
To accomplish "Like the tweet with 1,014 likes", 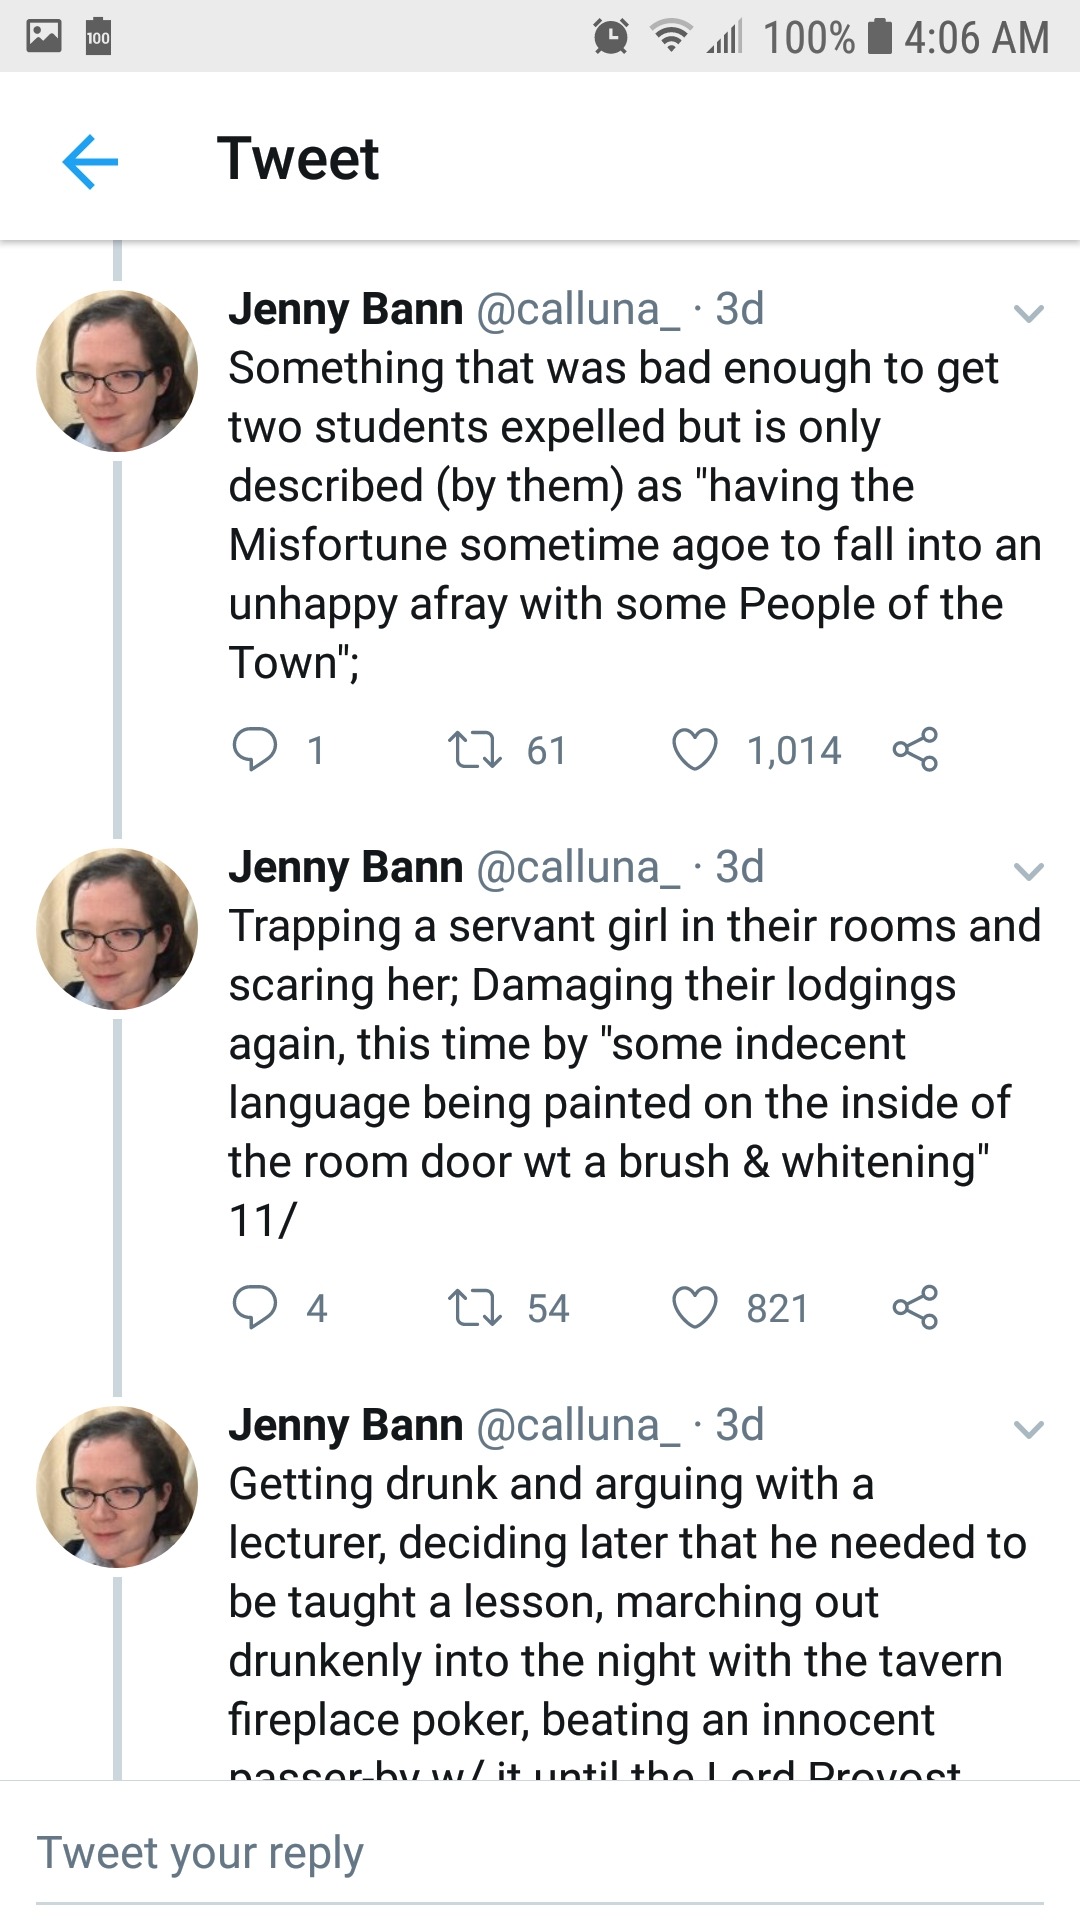I will [x=695, y=749].
